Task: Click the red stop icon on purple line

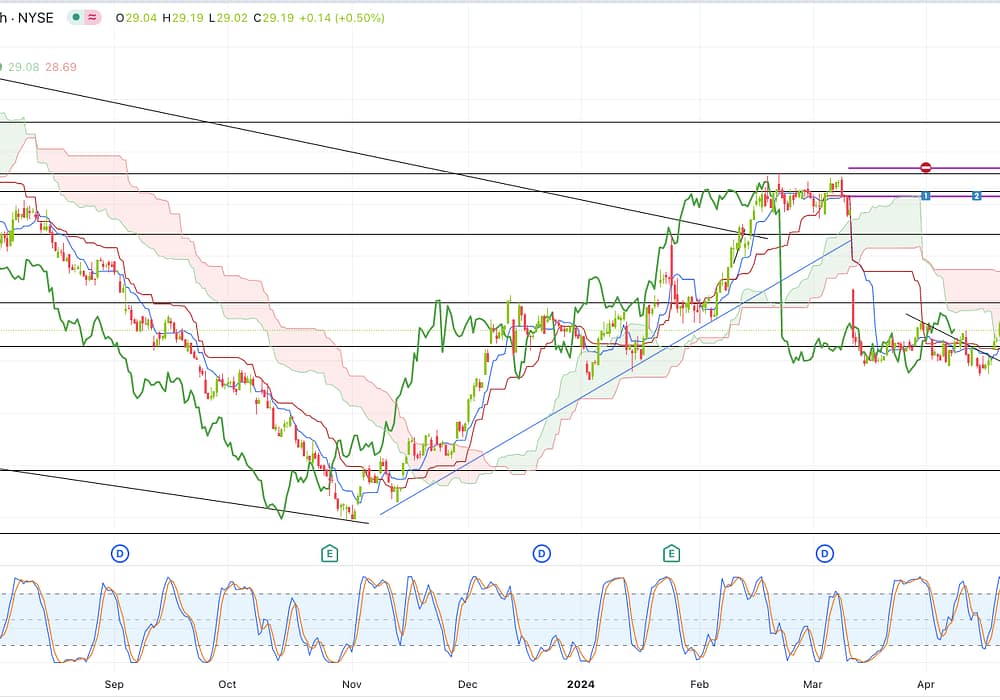Action: (926, 168)
